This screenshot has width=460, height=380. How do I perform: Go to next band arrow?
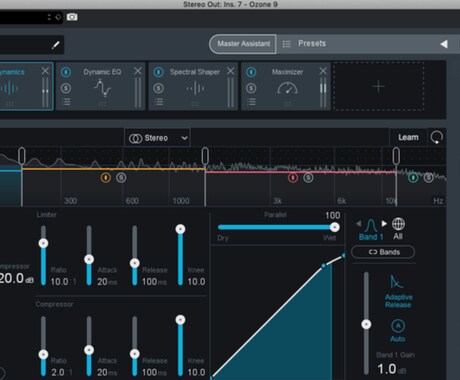[x=384, y=223]
